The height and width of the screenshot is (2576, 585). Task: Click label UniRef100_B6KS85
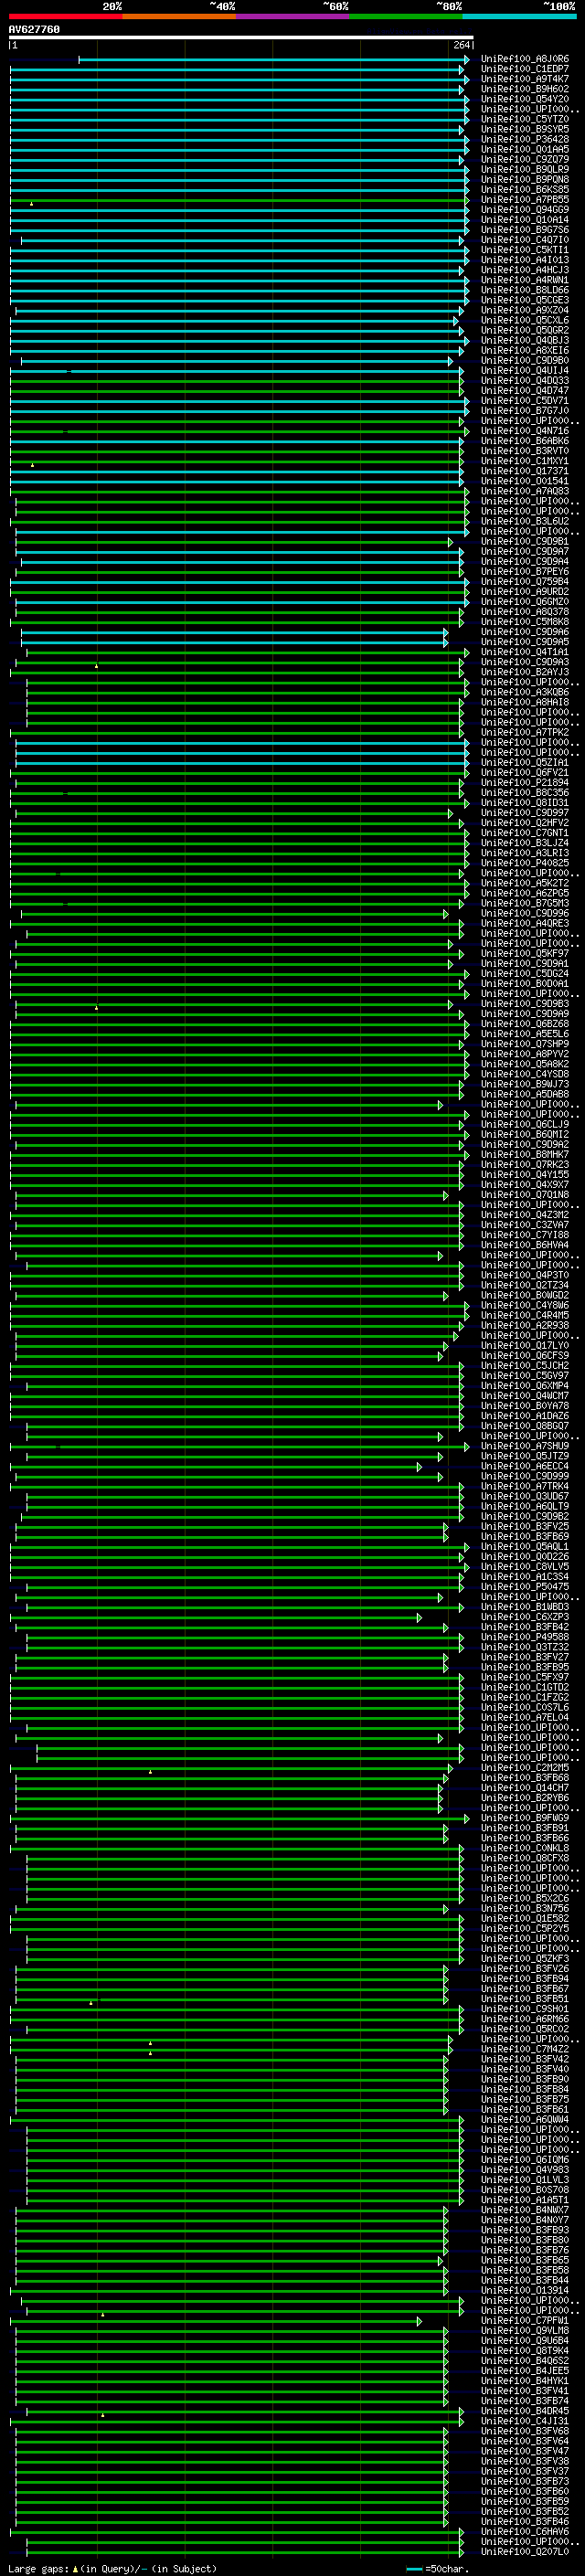pyautogui.click(x=525, y=190)
